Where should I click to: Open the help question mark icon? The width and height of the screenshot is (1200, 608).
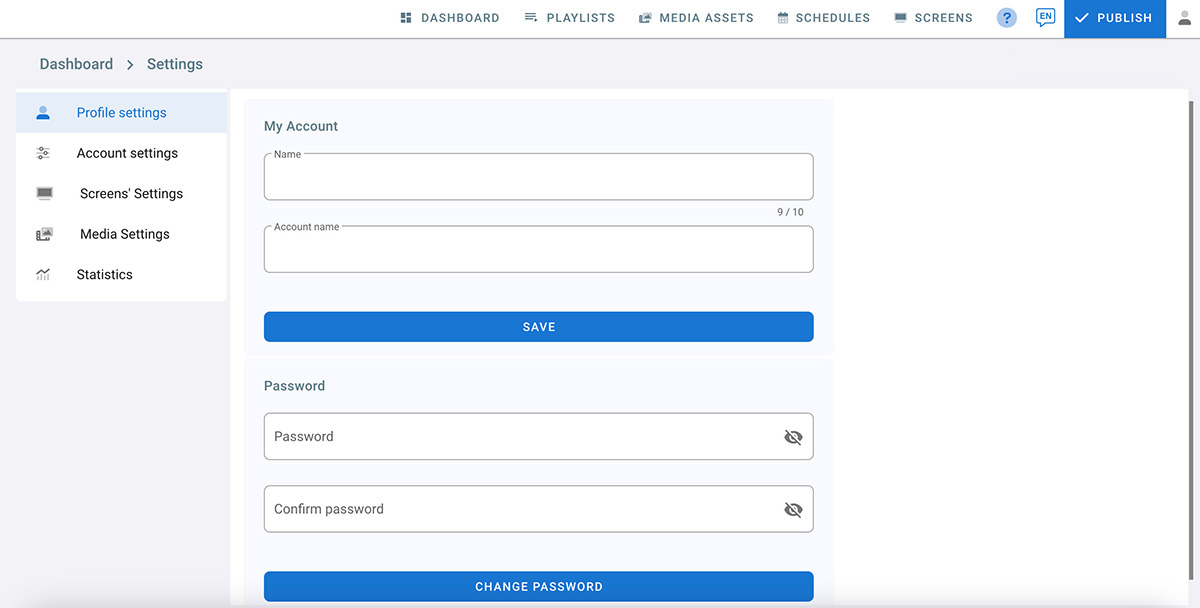click(1007, 17)
